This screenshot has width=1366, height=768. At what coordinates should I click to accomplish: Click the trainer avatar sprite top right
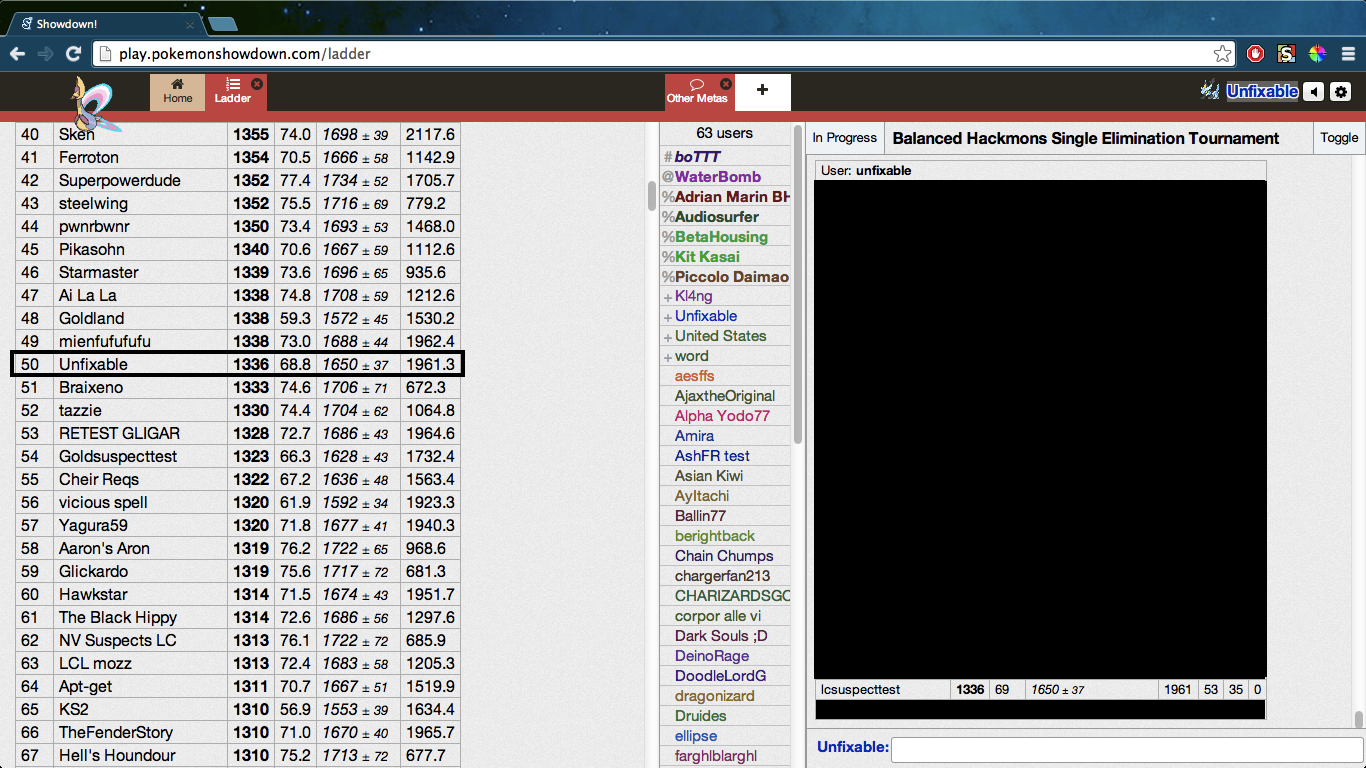click(x=1210, y=91)
